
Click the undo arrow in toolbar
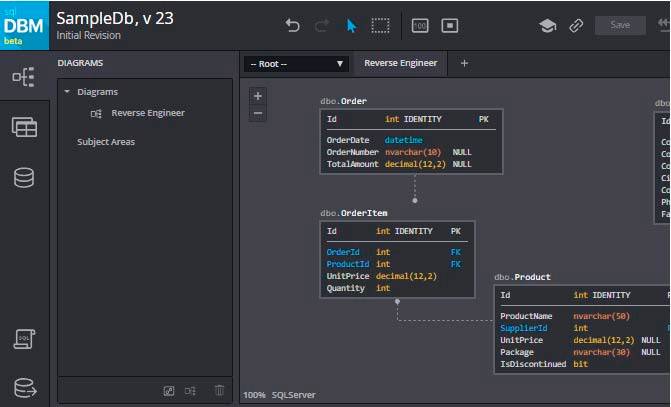292,26
